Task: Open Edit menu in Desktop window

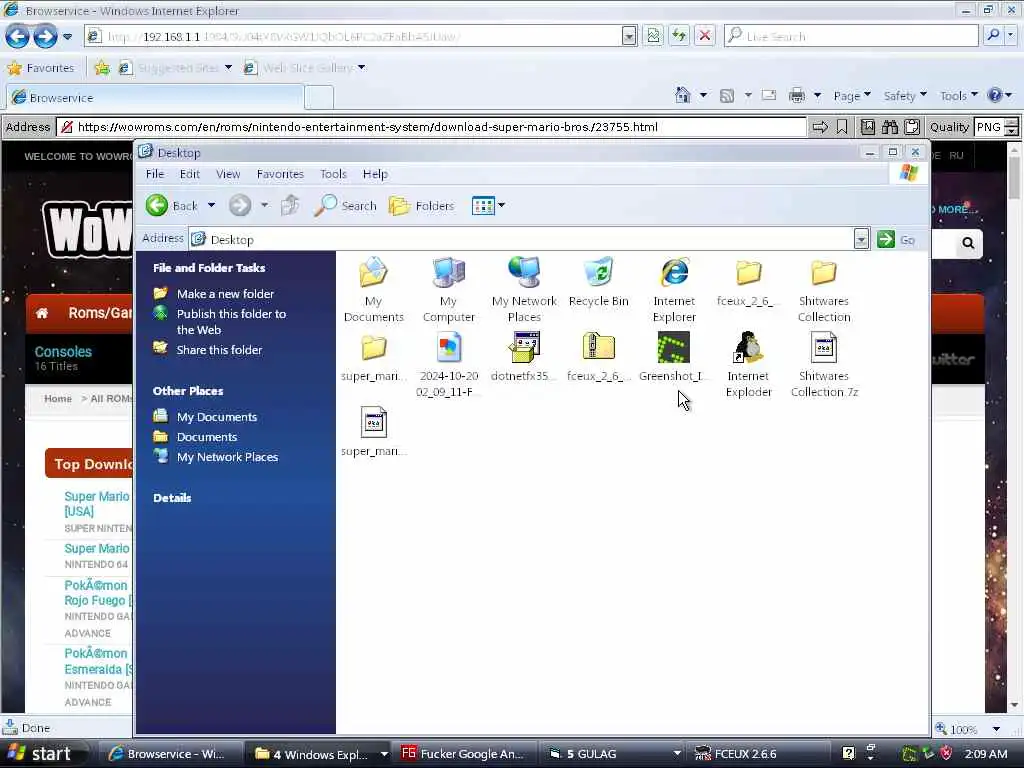Action: tap(189, 174)
